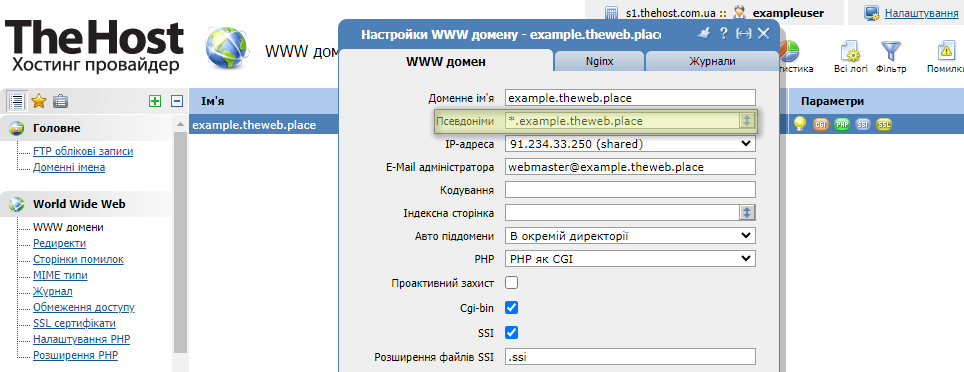
Task: Click the Кодування input field
Action: tap(630, 190)
